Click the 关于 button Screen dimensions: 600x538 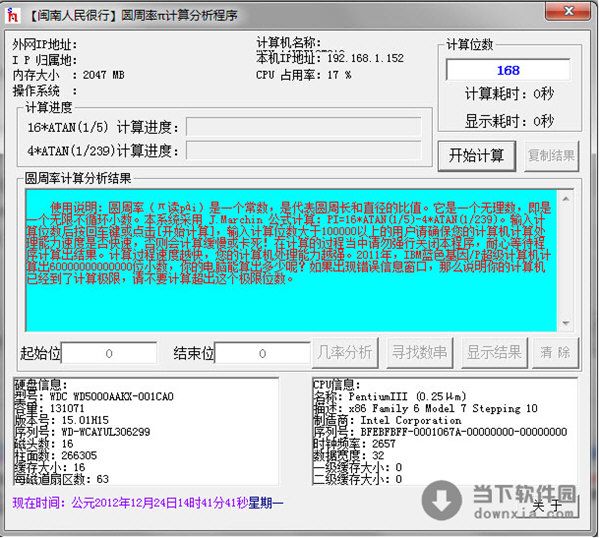point(550,506)
